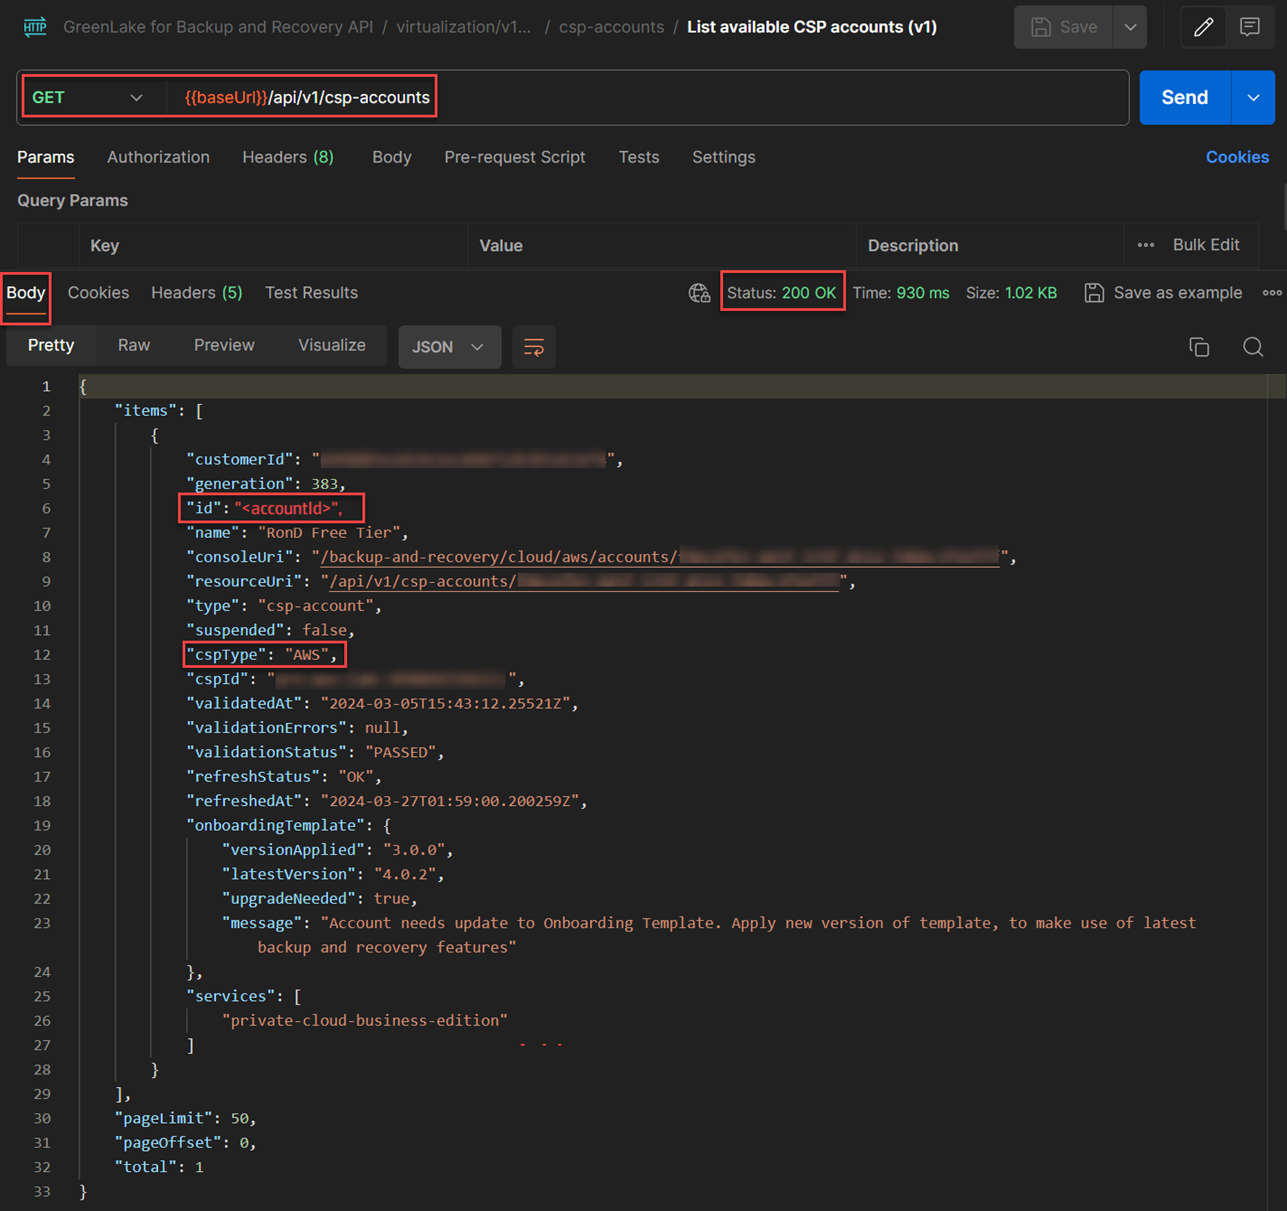The width and height of the screenshot is (1287, 1211).
Task: Open the csp-accounts breadcrumb
Action: [x=611, y=27]
